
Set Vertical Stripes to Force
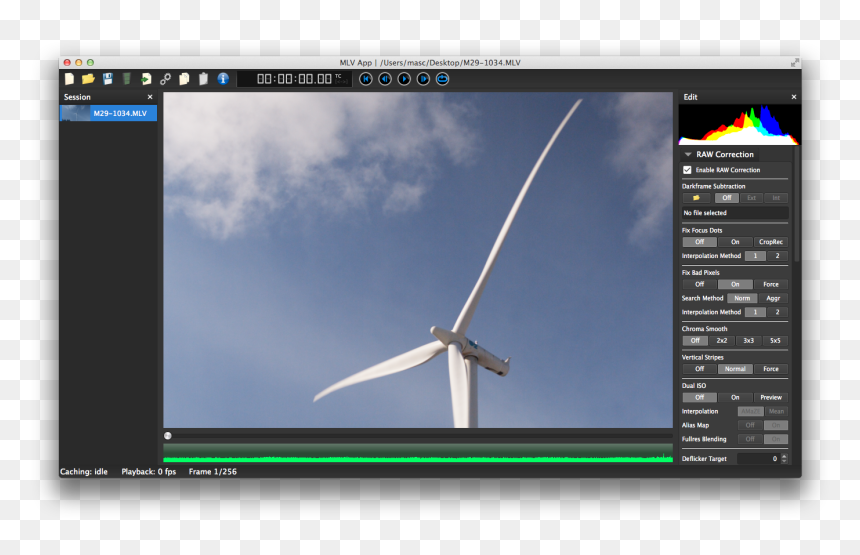[x=771, y=369]
